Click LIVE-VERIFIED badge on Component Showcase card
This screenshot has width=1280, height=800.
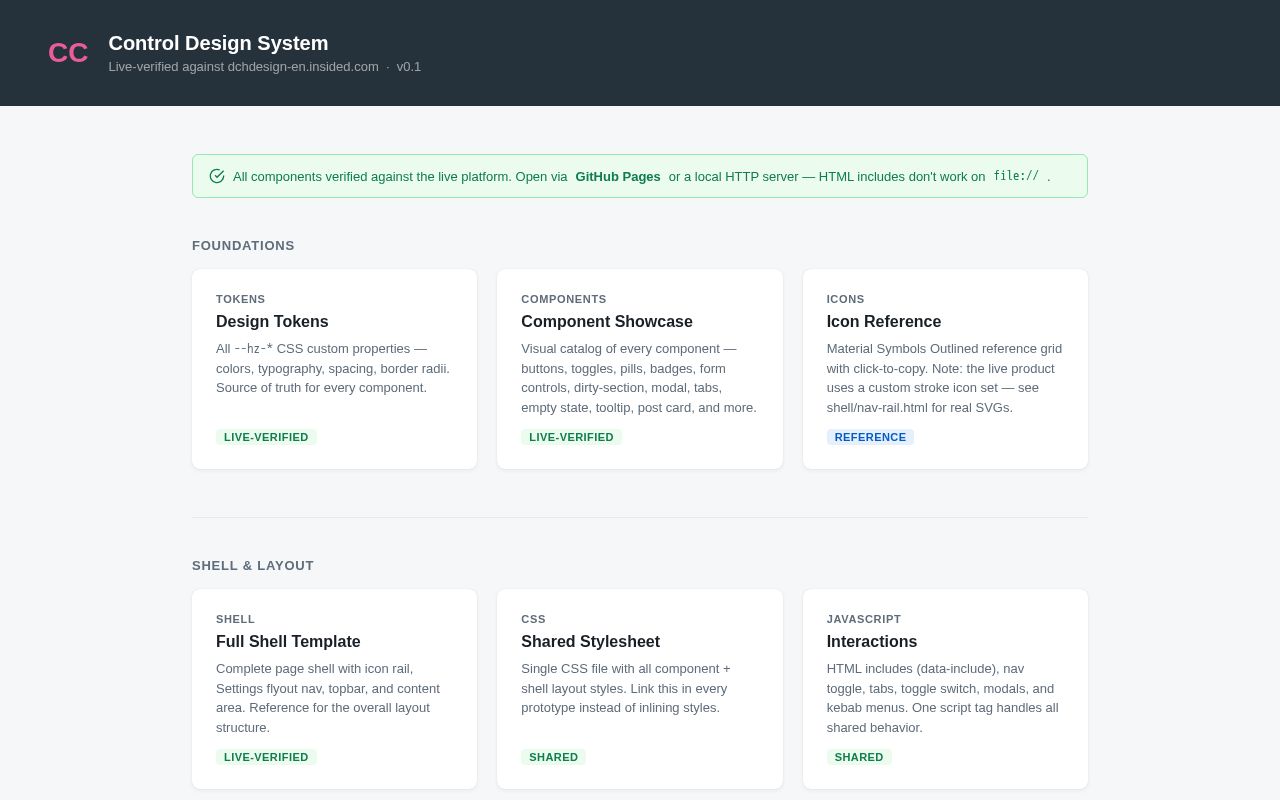click(x=571, y=437)
